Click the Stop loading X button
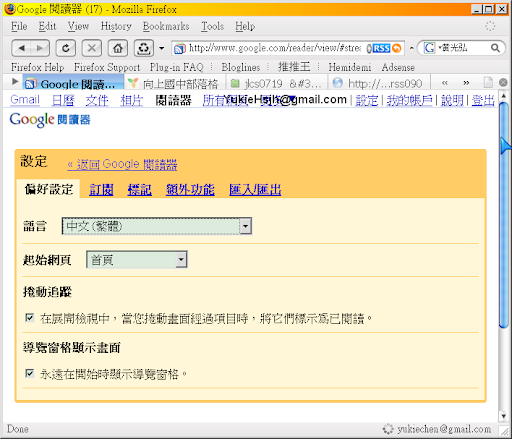The height and width of the screenshot is (439, 512). [92, 49]
